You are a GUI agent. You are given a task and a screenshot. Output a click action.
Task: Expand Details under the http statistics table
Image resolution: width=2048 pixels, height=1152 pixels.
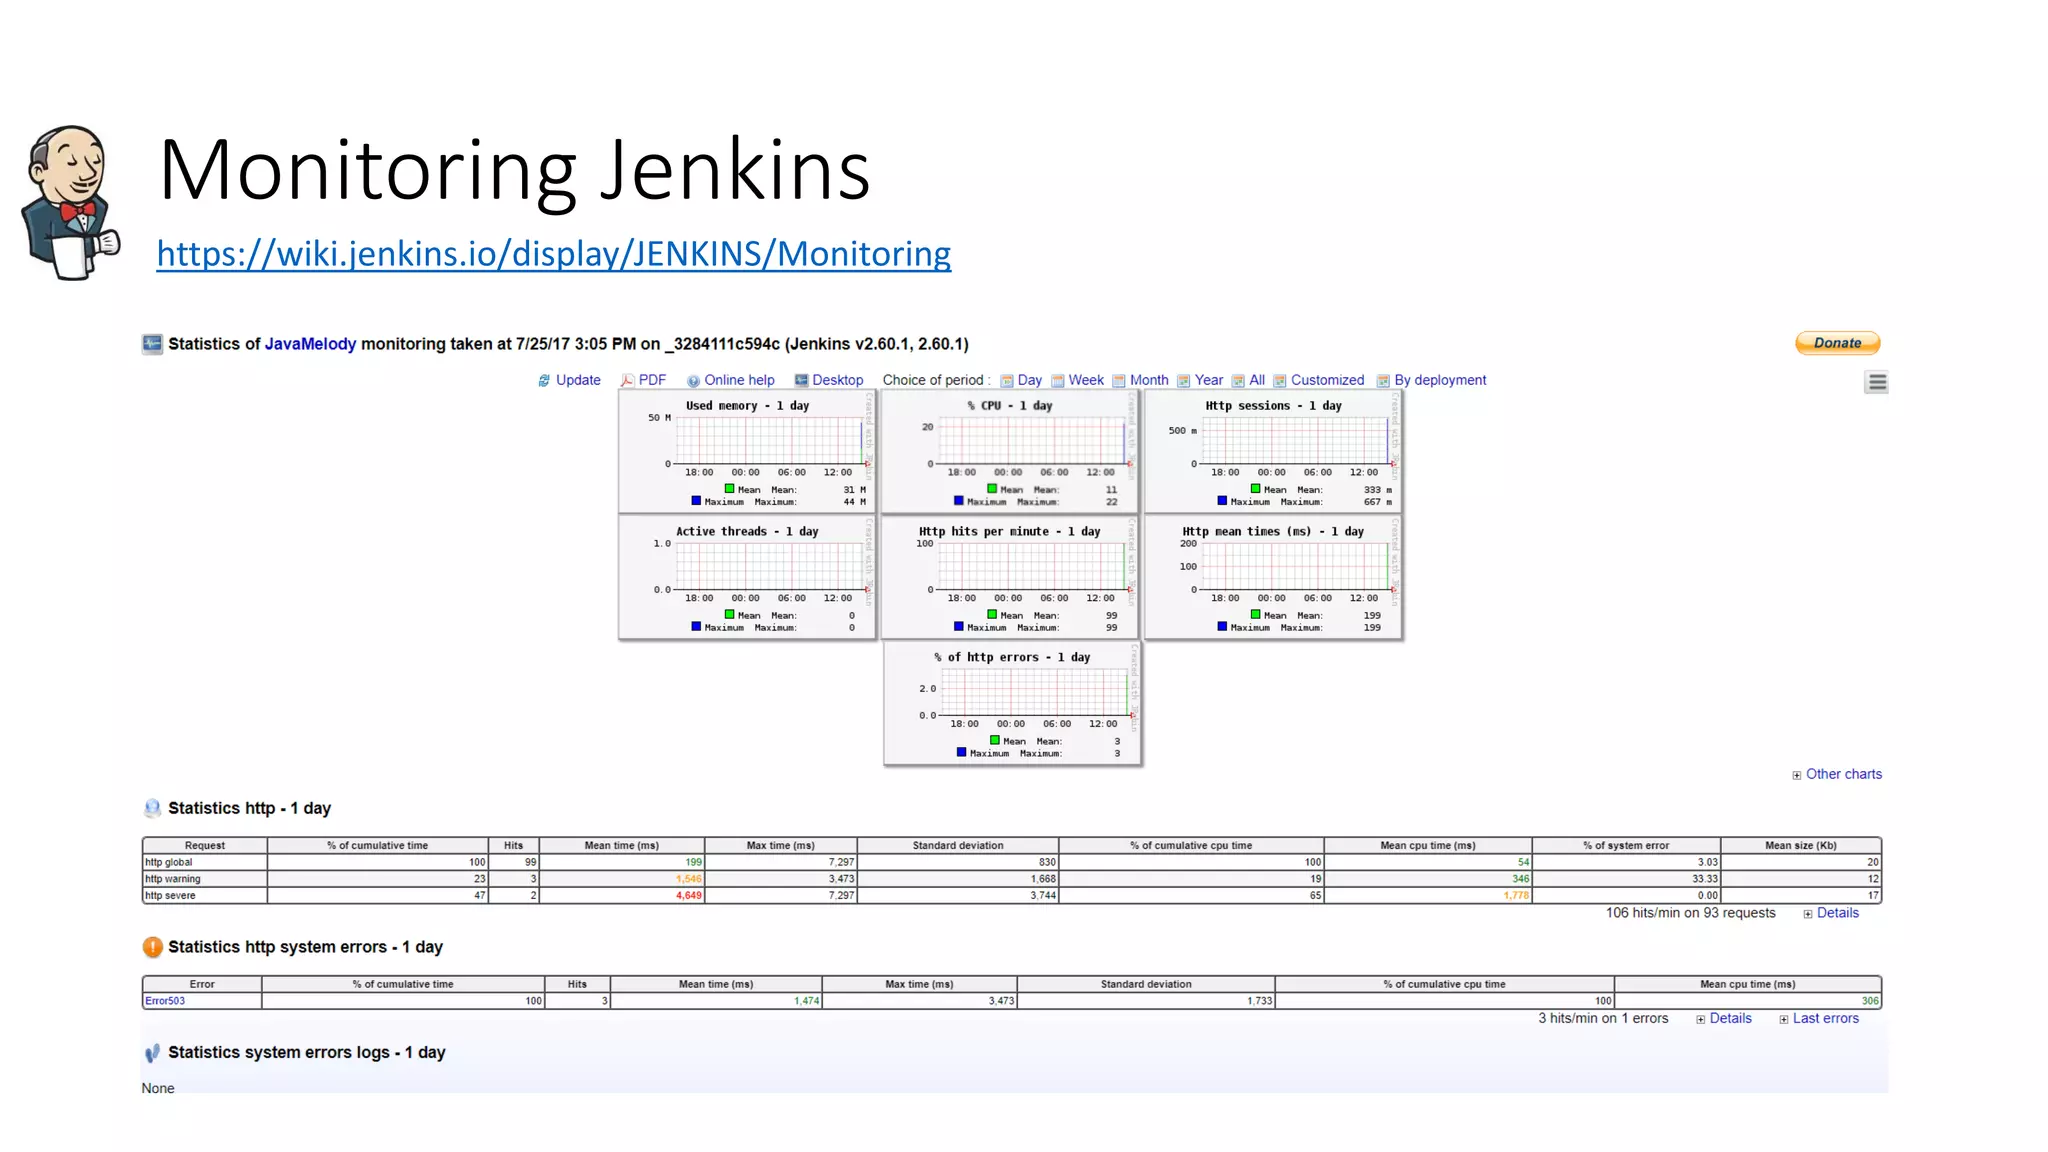[x=1838, y=913]
